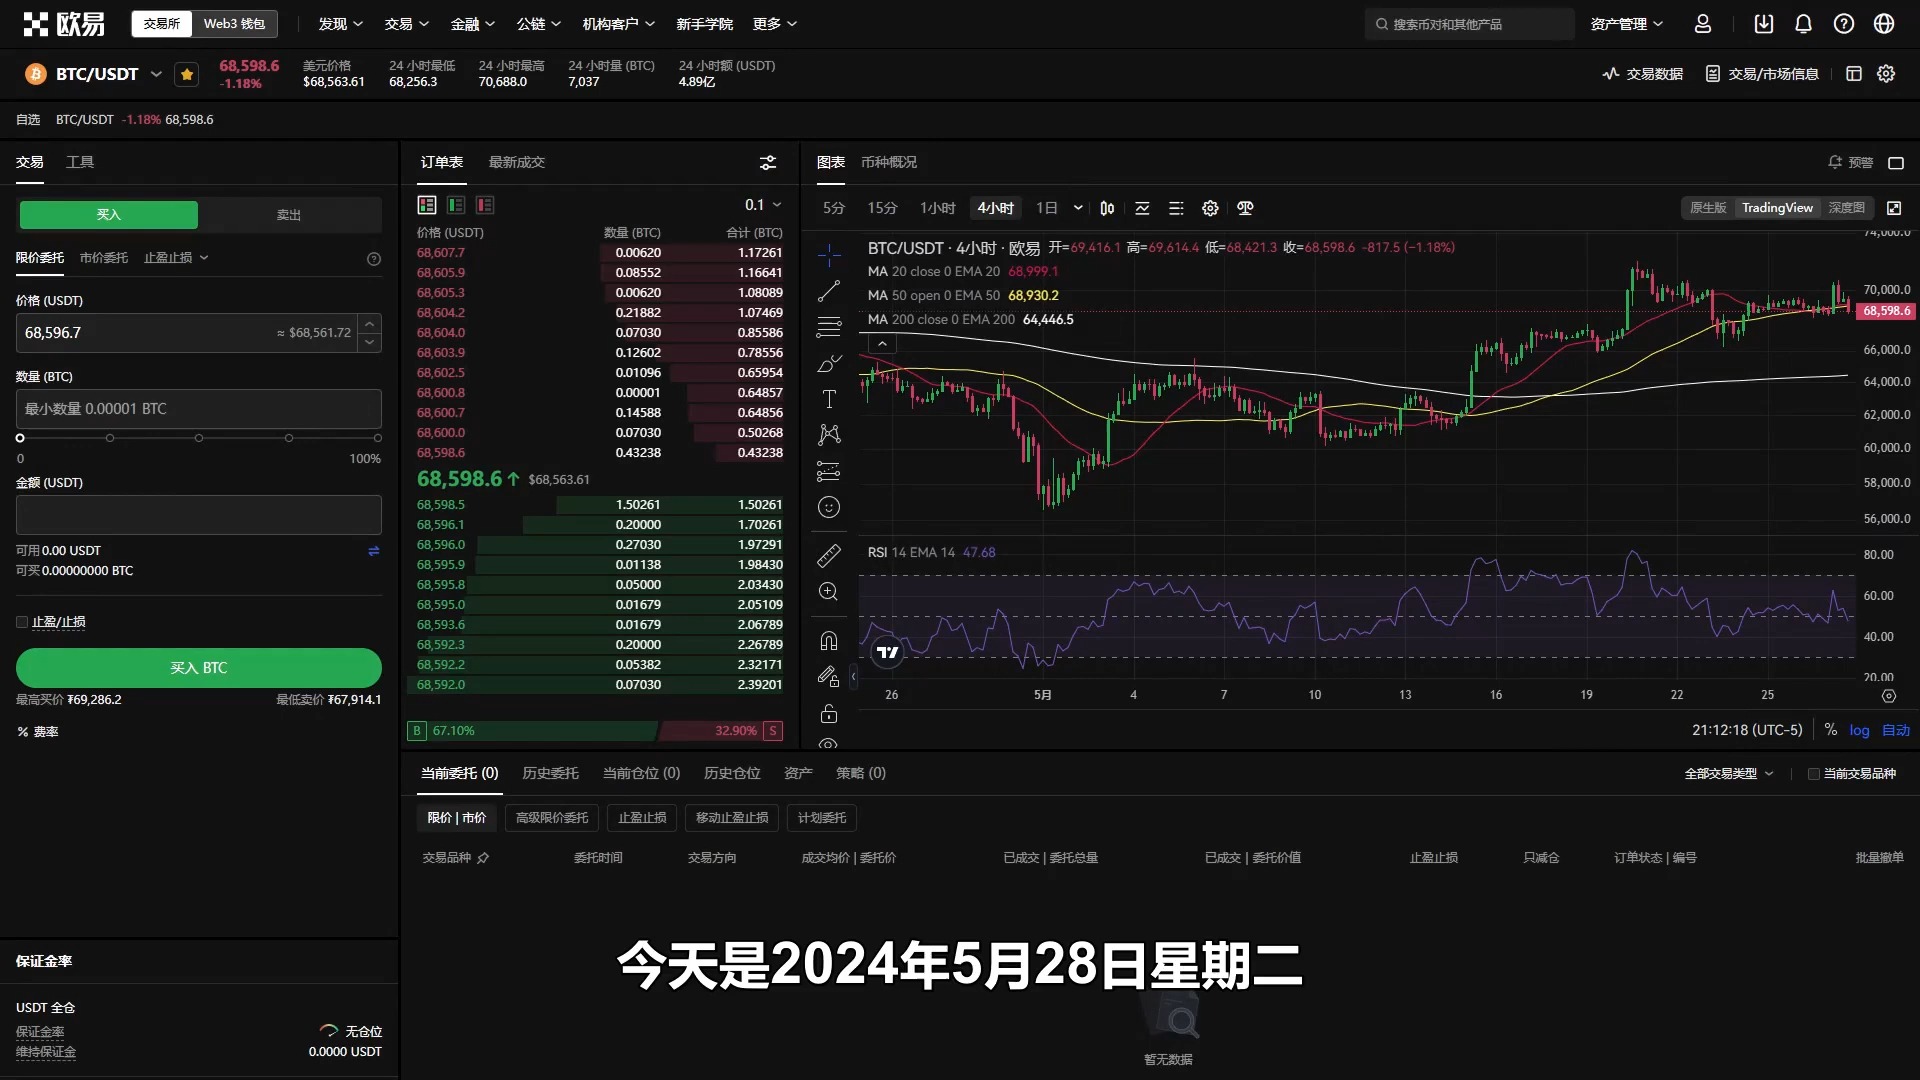Switch to the 历史委托 tab
Viewport: 1920px width, 1080px height.
550,773
